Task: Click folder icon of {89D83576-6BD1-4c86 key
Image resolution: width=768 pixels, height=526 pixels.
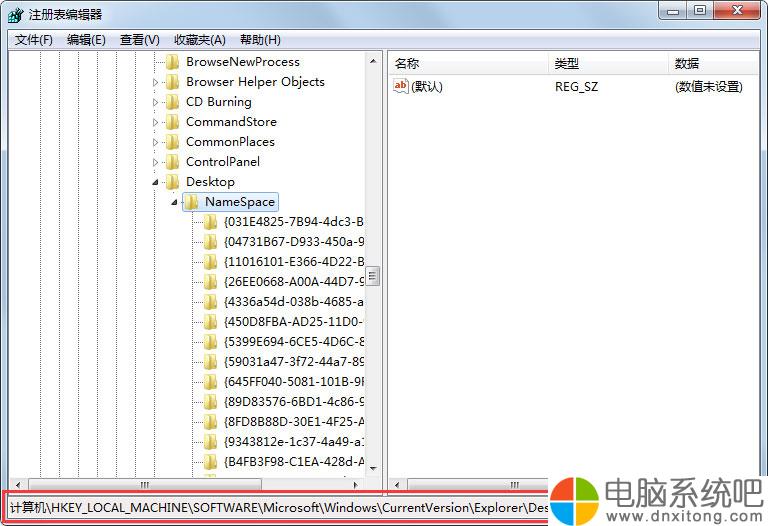Action: [211, 402]
